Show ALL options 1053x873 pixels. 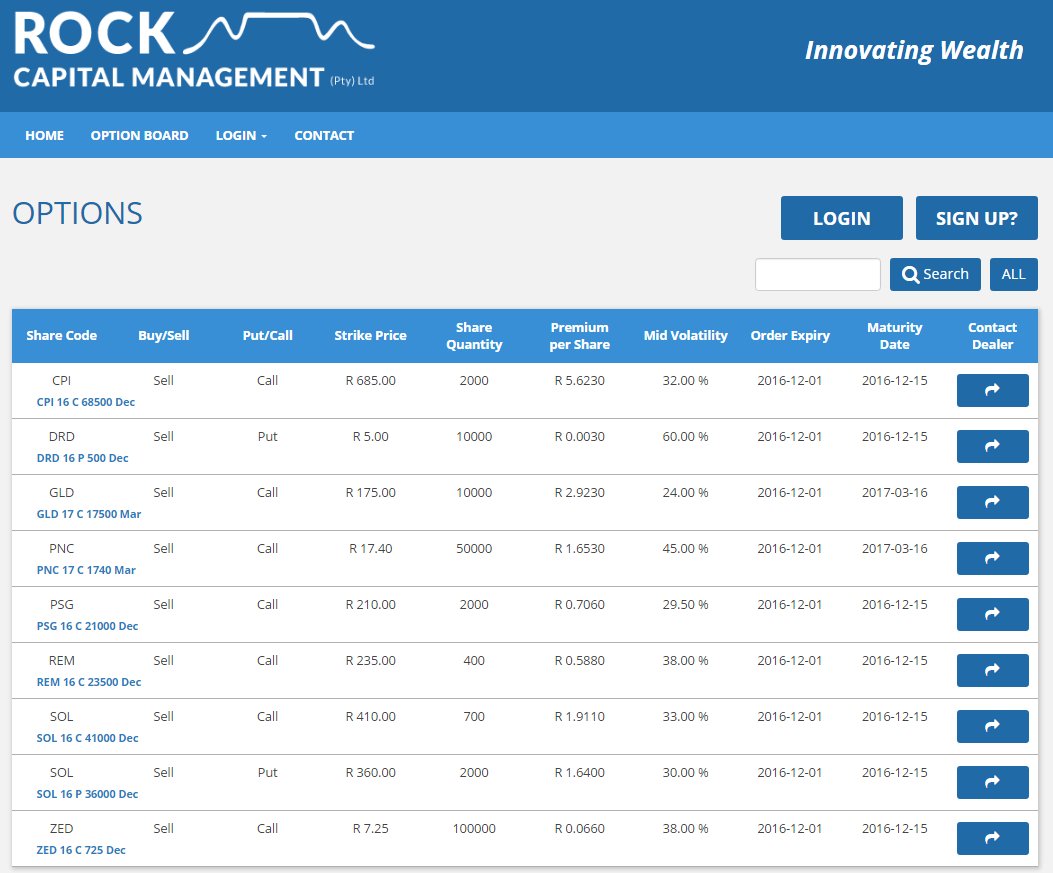[x=1013, y=274]
